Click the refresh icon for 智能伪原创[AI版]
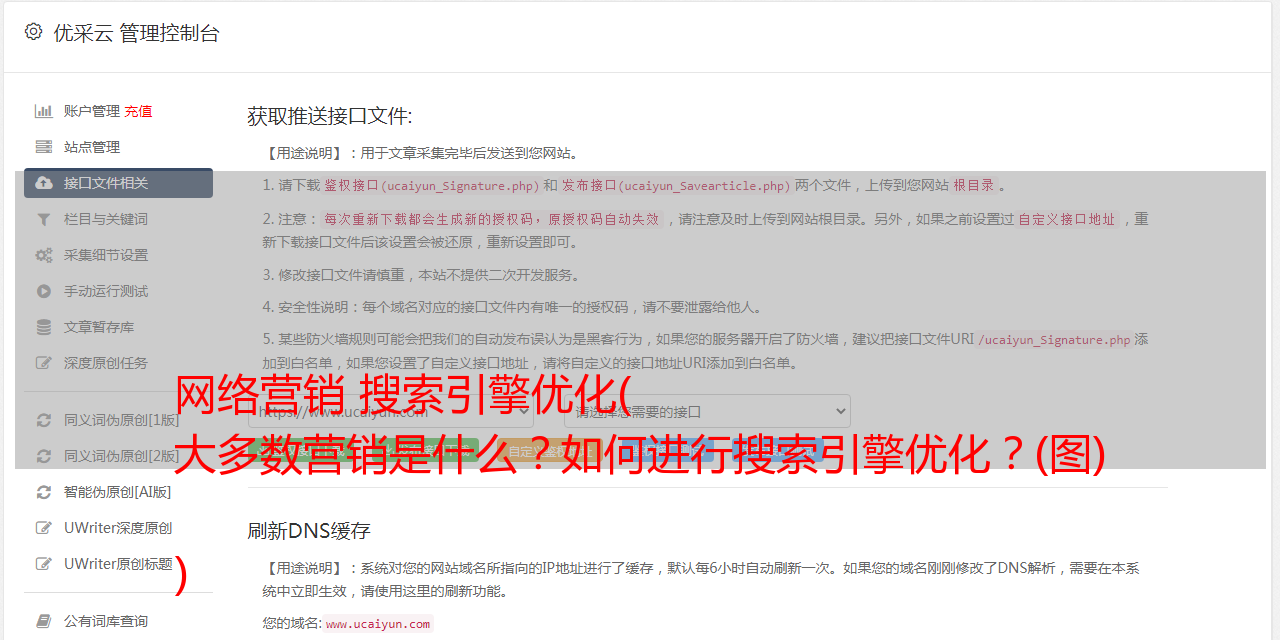This screenshot has height=640, width=1280. (x=44, y=492)
